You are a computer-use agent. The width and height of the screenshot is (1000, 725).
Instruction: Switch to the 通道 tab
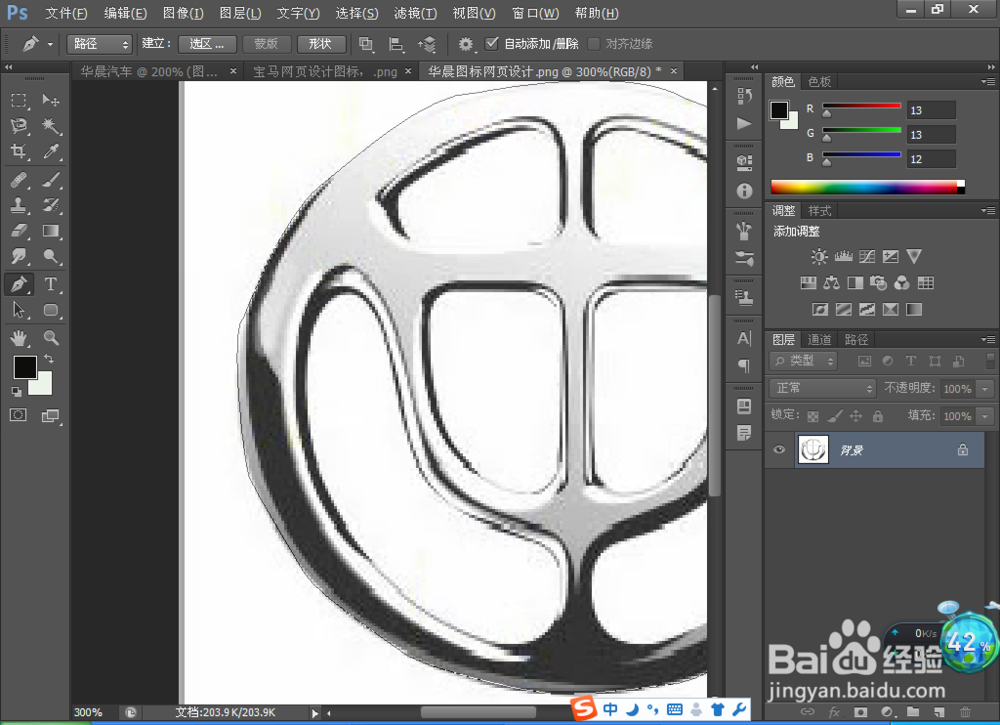(819, 339)
